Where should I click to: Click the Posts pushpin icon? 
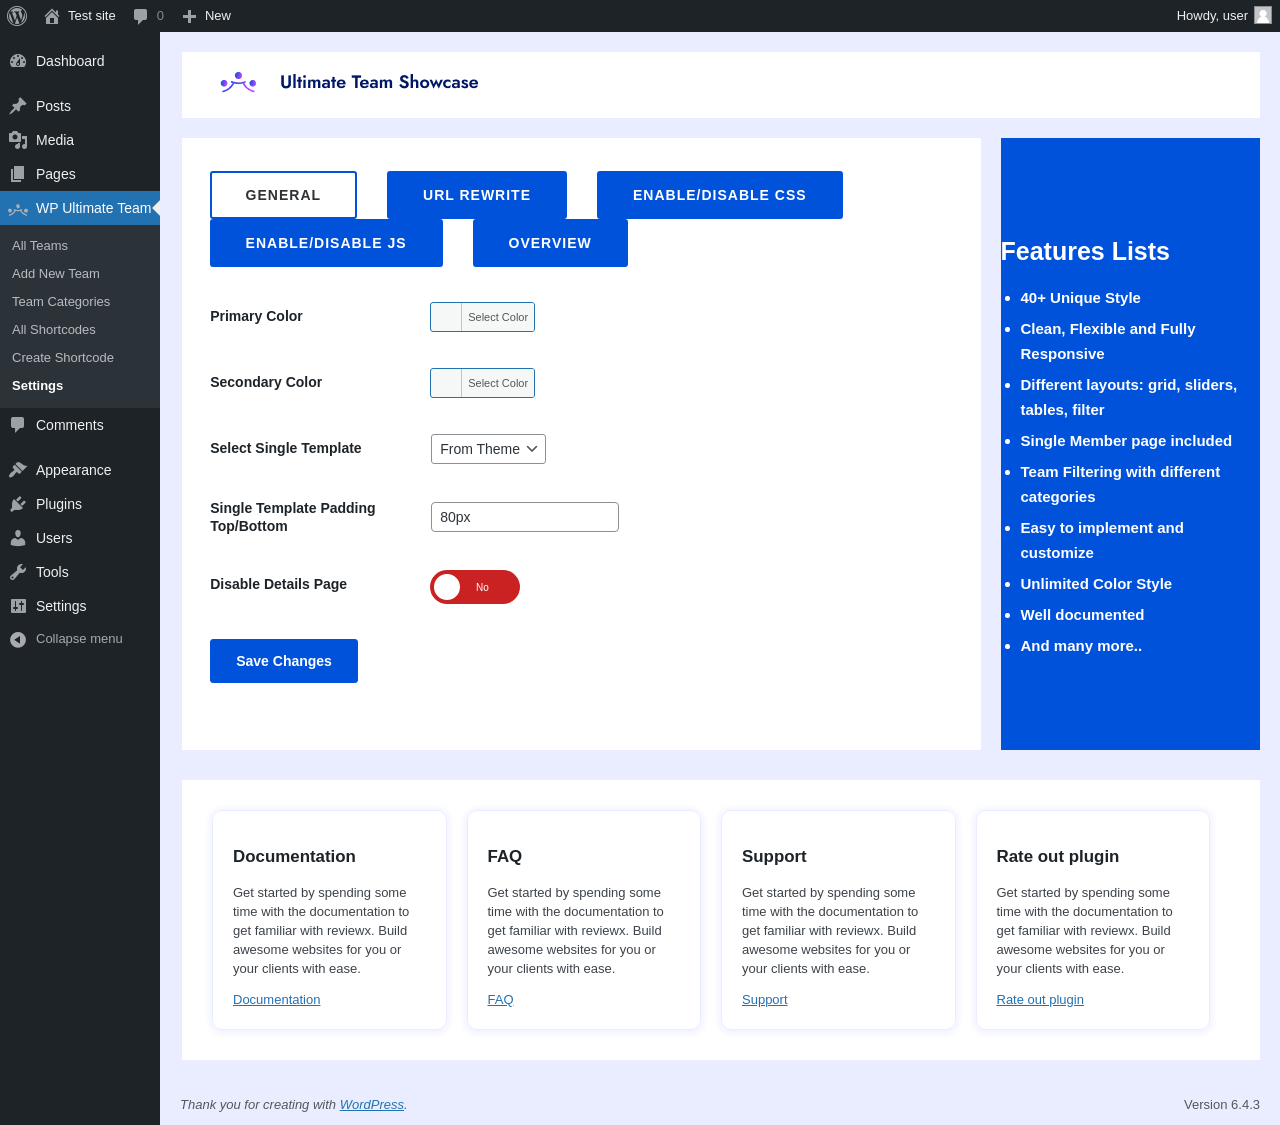tap(18, 106)
